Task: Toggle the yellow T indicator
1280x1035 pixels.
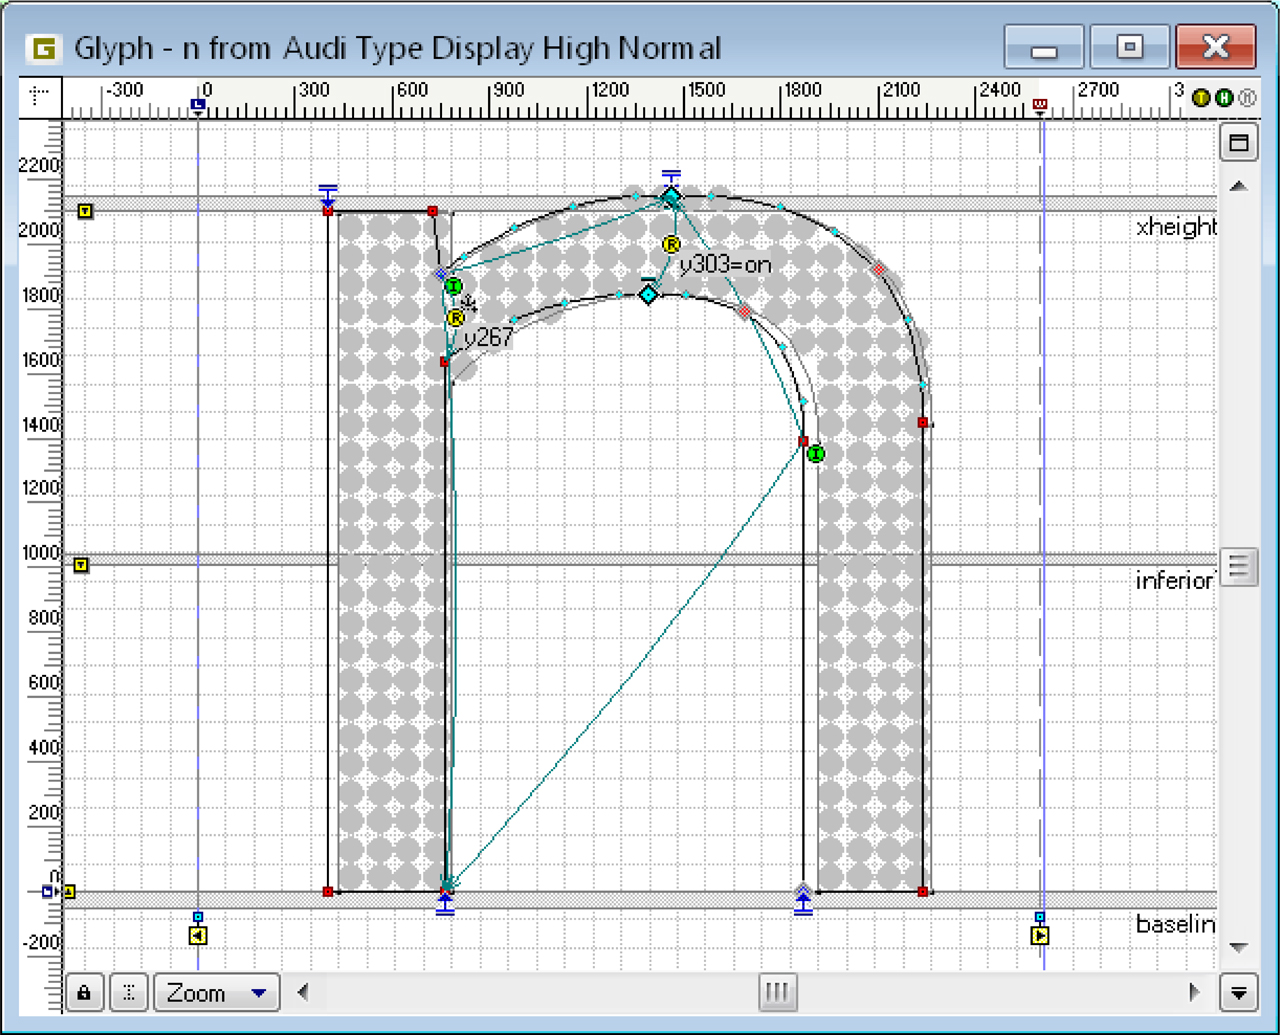Action: [x=1201, y=98]
